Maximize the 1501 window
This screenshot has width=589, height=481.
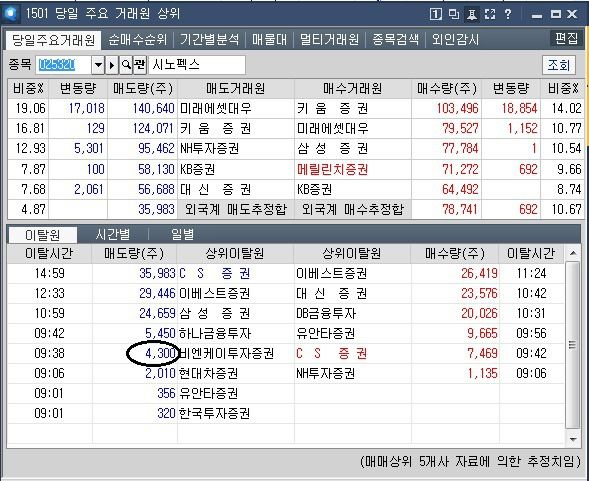click(555, 15)
